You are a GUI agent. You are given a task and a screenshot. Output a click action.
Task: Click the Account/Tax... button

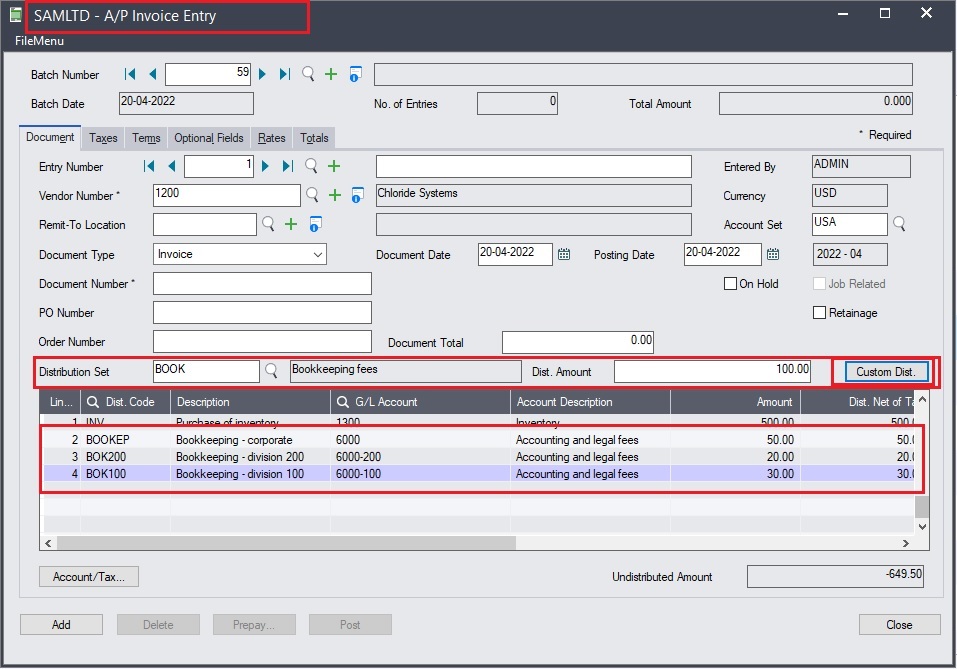pos(88,577)
